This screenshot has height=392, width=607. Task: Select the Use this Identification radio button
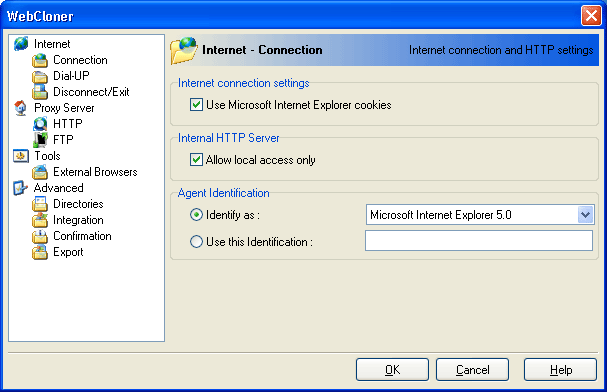pos(196,242)
